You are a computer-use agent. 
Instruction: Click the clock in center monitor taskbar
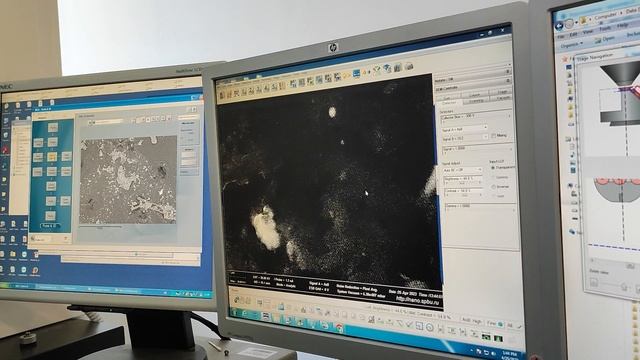(509, 356)
